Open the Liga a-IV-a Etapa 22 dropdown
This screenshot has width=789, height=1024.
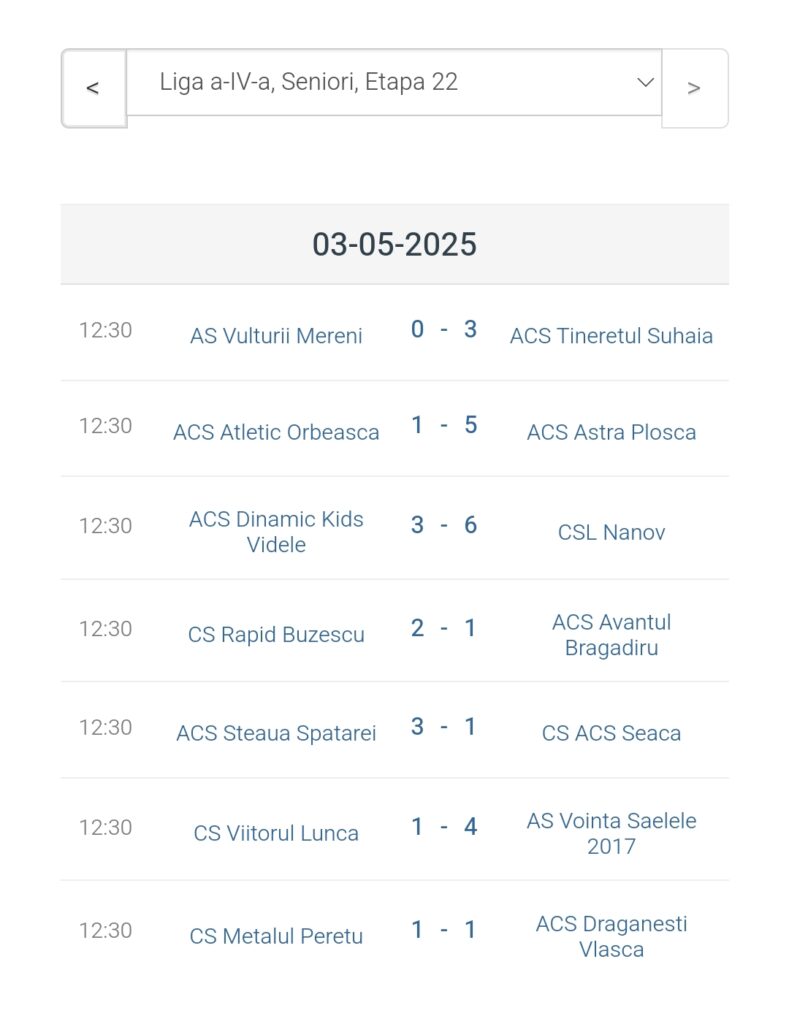[394, 82]
